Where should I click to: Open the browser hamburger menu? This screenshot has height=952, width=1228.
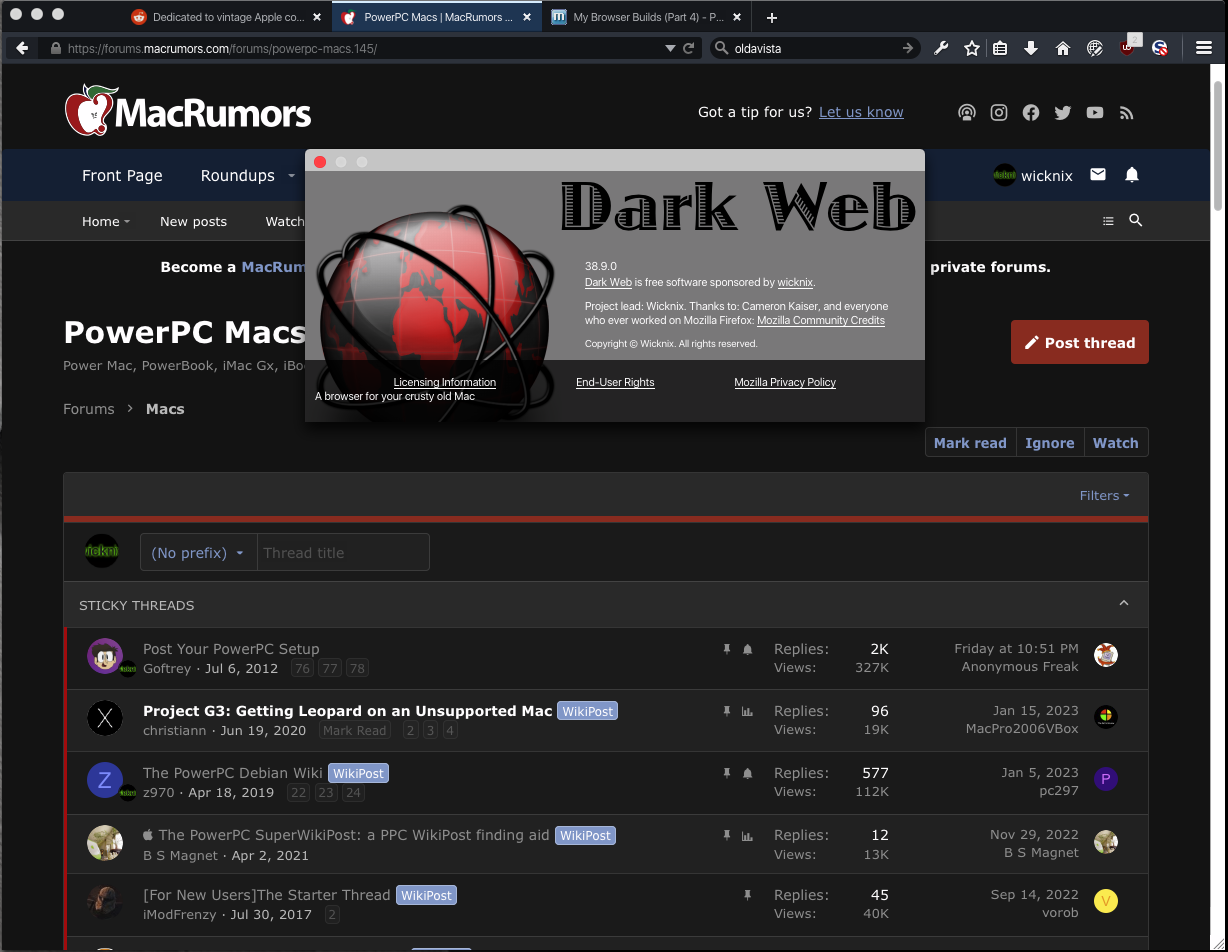tap(1204, 48)
